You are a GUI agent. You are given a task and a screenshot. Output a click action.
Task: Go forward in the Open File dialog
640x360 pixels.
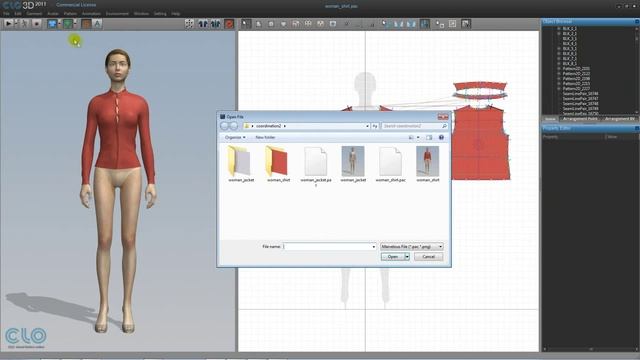tap(233, 126)
